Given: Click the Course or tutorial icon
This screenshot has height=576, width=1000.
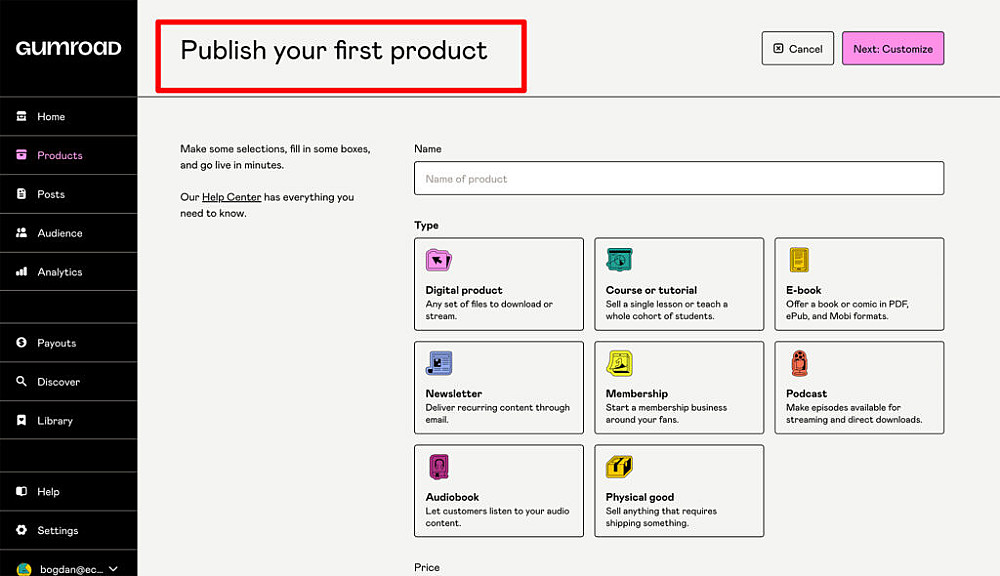Looking at the screenshot, I should coord(619,260).
